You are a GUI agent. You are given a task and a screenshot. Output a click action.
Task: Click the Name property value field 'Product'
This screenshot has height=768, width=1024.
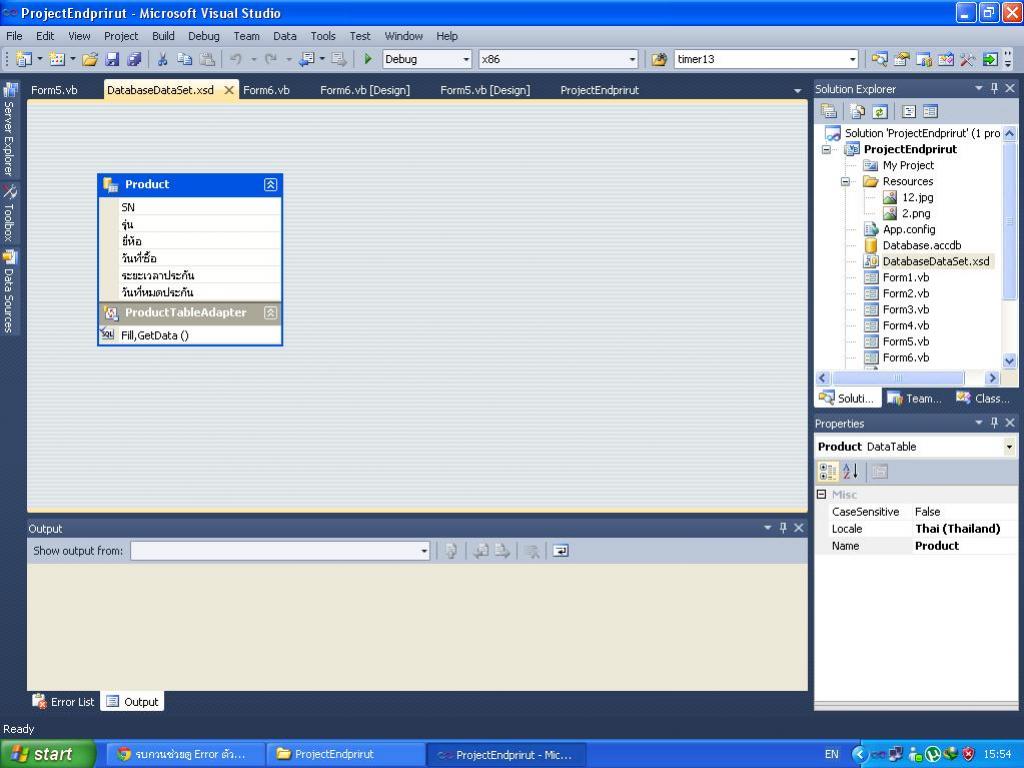click(964, 546)
